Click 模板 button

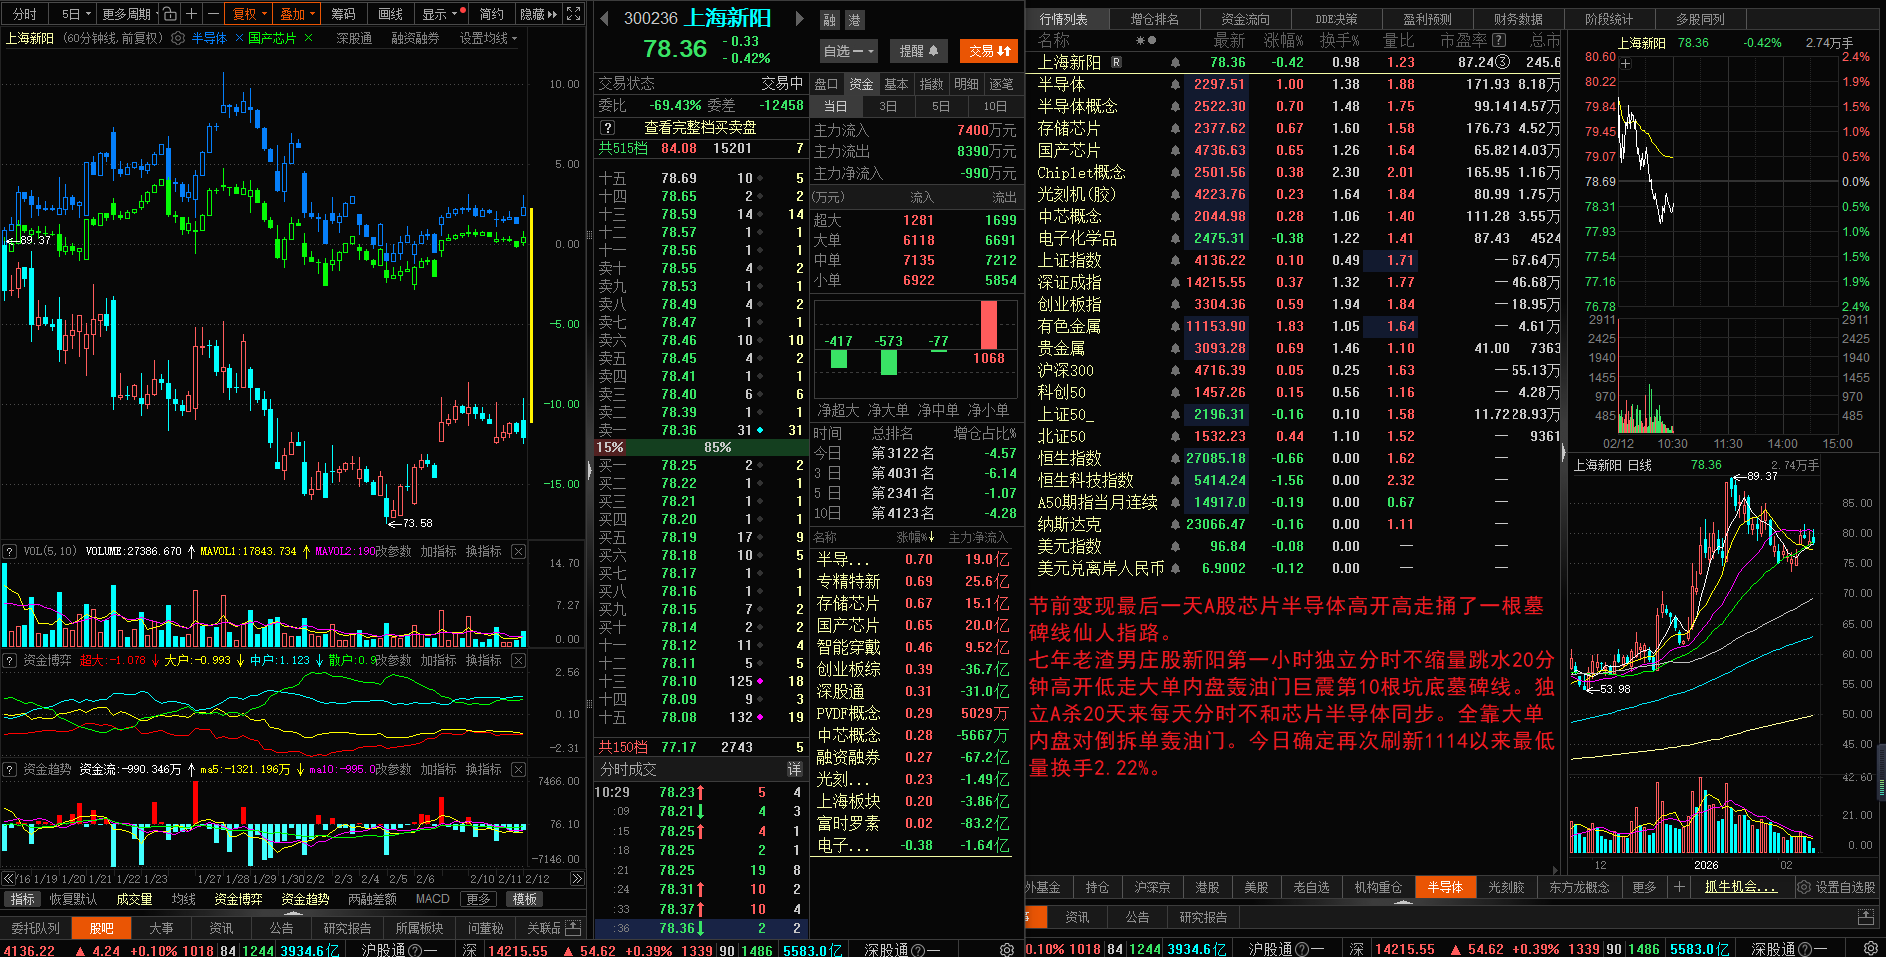pos(525,899)
